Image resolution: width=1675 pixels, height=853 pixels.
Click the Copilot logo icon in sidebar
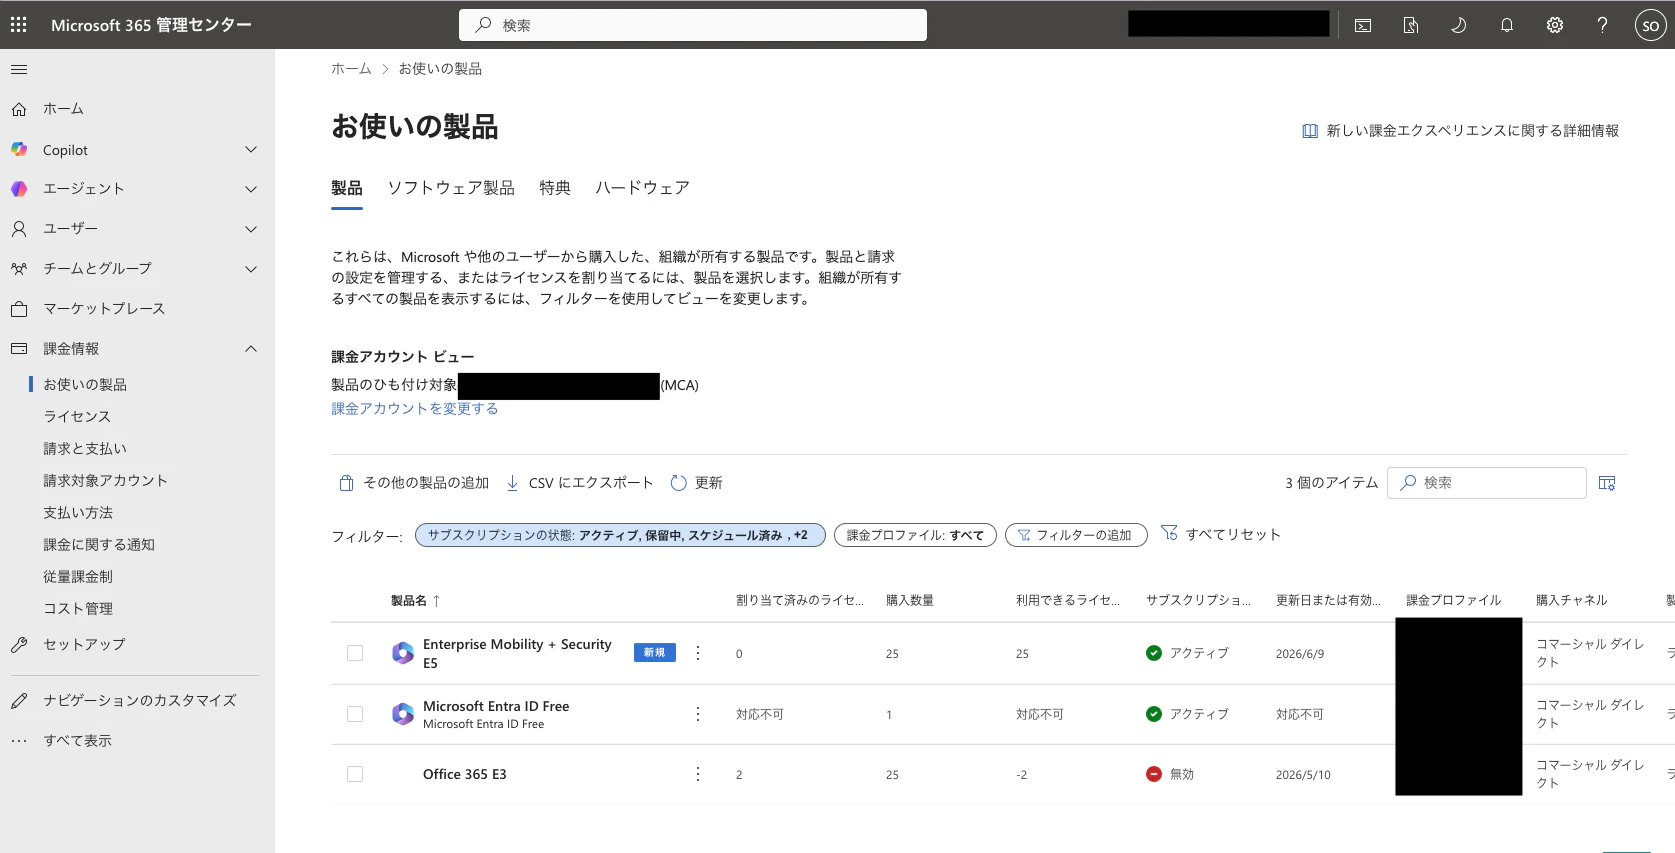(x=19, y=149)
